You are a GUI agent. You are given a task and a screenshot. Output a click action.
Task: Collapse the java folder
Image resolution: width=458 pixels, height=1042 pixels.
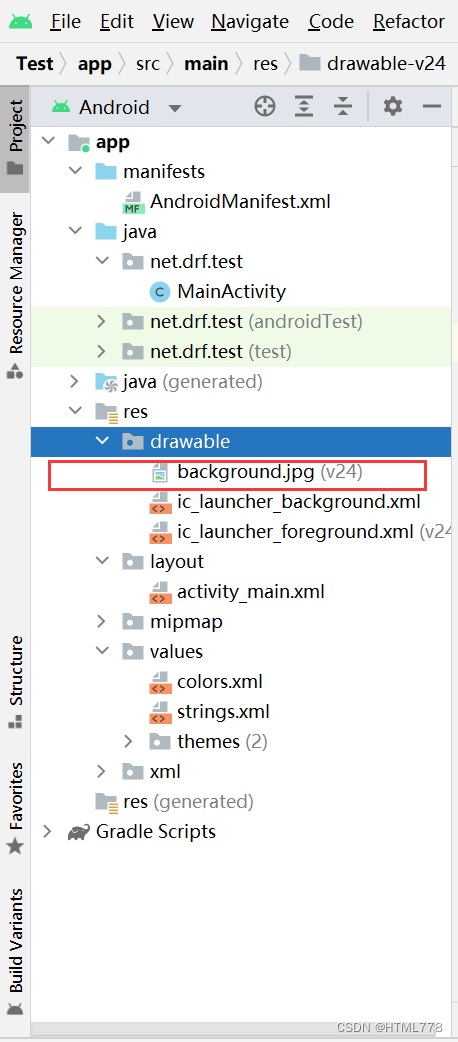75,231
